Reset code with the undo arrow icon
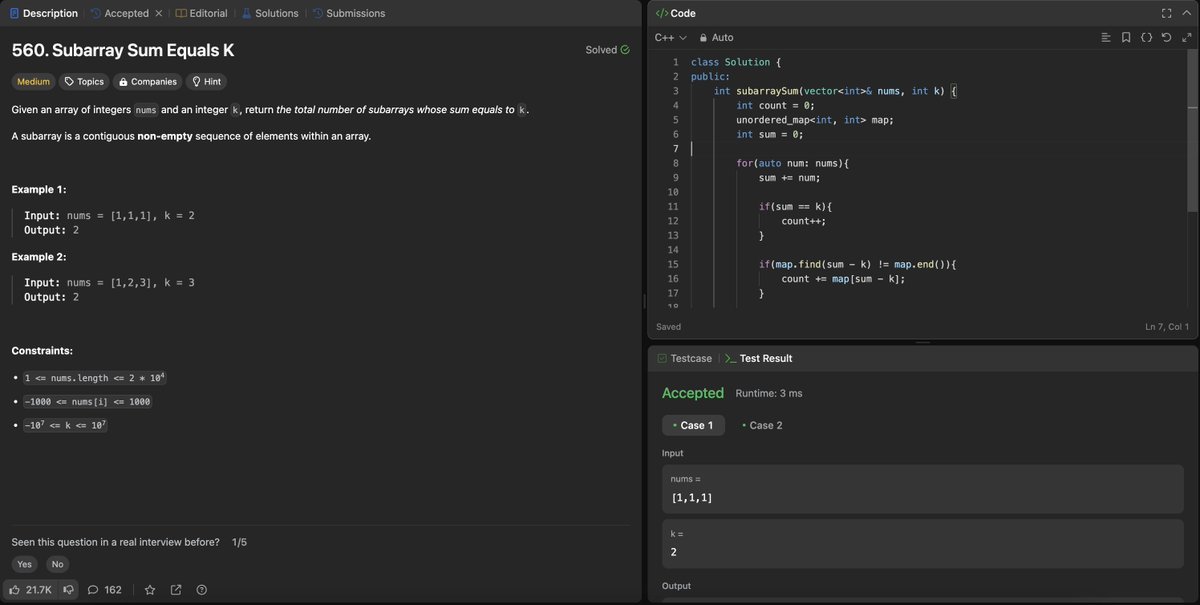 1166,38
